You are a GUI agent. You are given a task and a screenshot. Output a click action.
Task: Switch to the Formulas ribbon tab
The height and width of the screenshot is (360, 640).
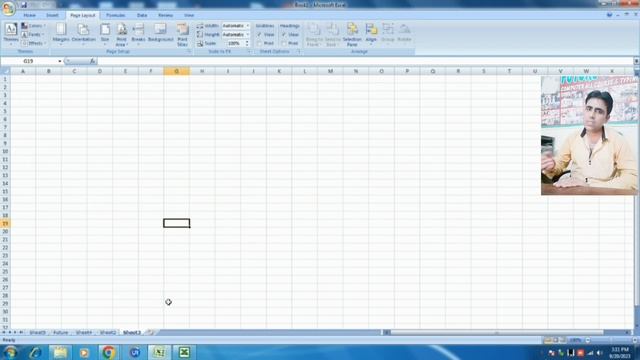(x=116, y=15)
